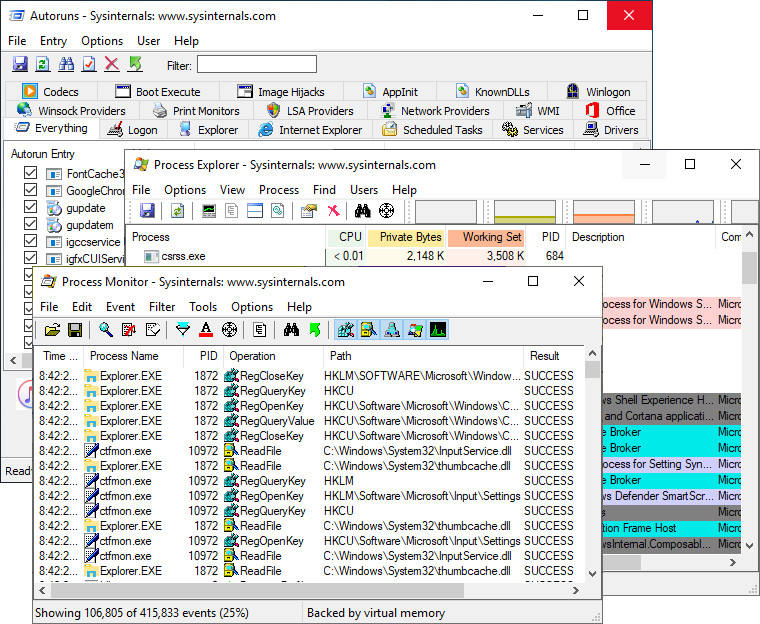Screen dimensions: 760x624
Task: Open the Event menu in Process Monitor
Action: (x=120, y=307)
